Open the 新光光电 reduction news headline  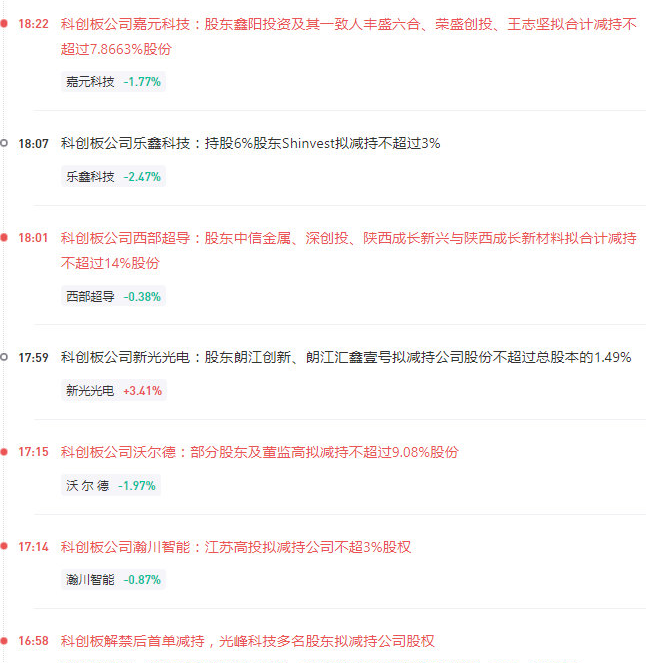pyautogui.click(x=345, y=357)
